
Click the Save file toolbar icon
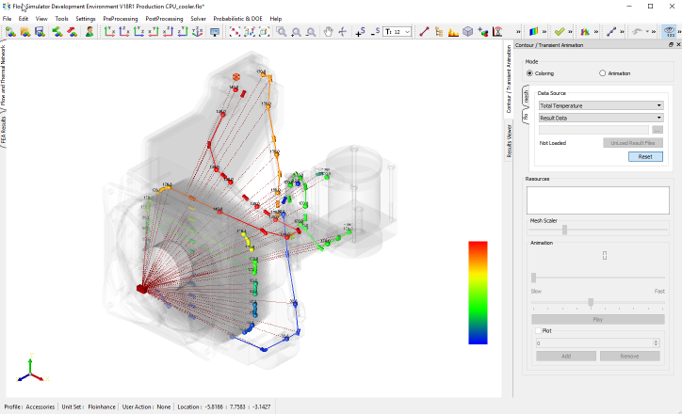pyautogui.click(x=39, y=32)
